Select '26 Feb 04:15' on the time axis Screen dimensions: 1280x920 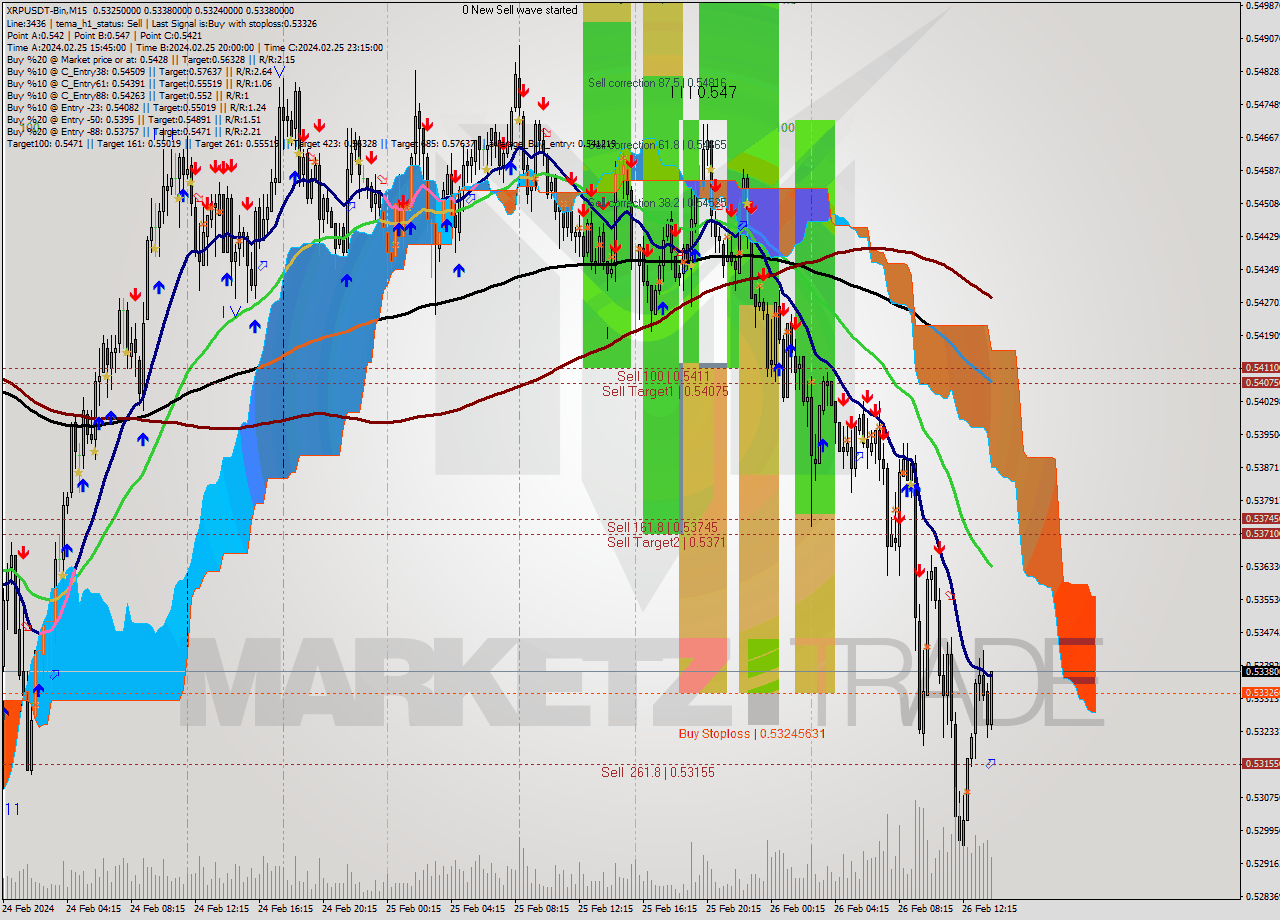coord(862,909)
